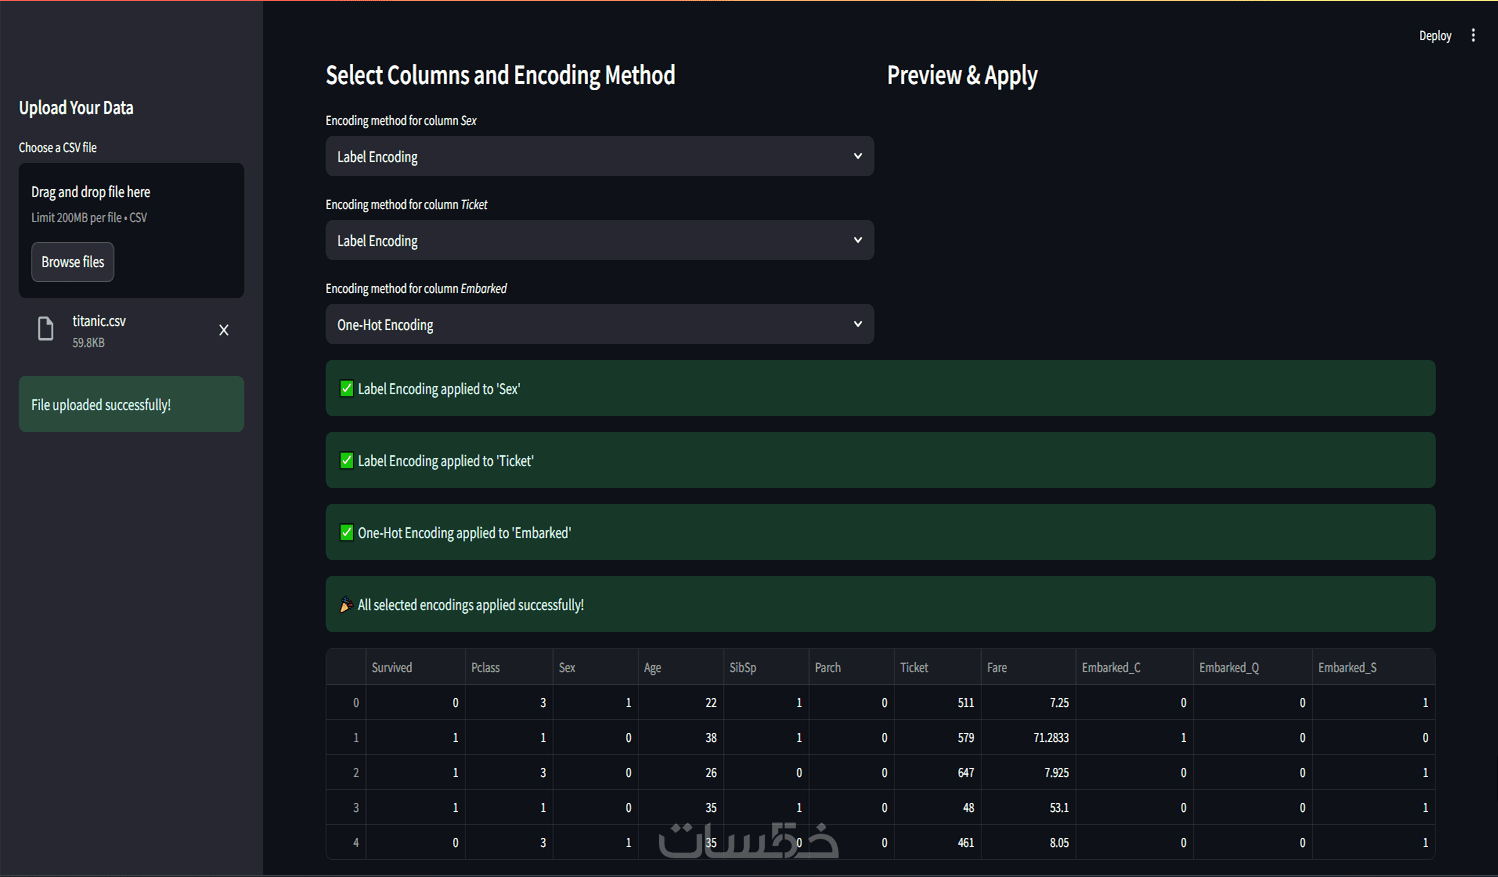Sort table by Survived column header

(x=392, y=668)
